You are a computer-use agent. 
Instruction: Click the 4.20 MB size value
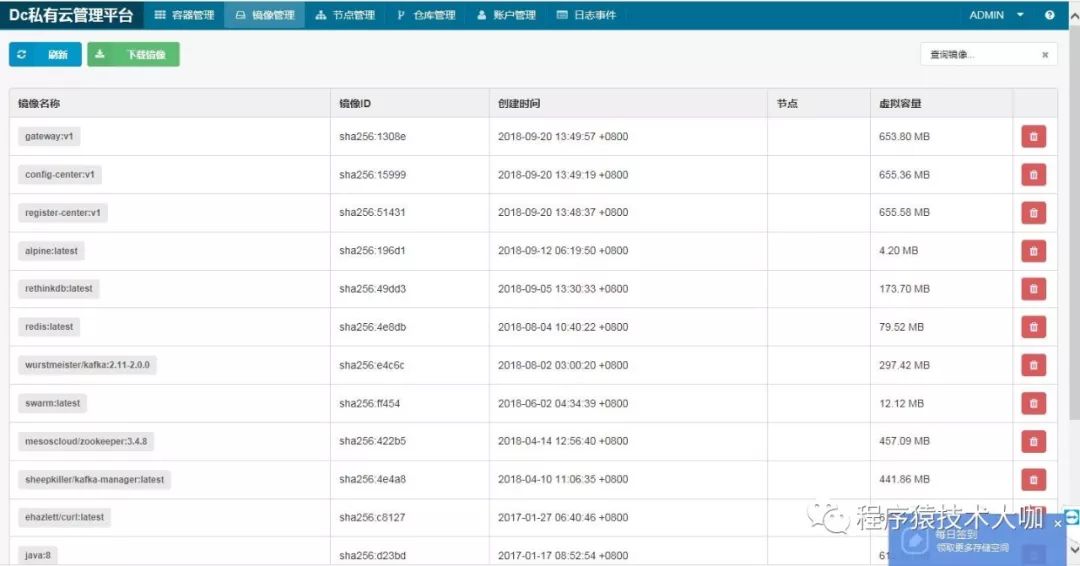coord(899,251)
